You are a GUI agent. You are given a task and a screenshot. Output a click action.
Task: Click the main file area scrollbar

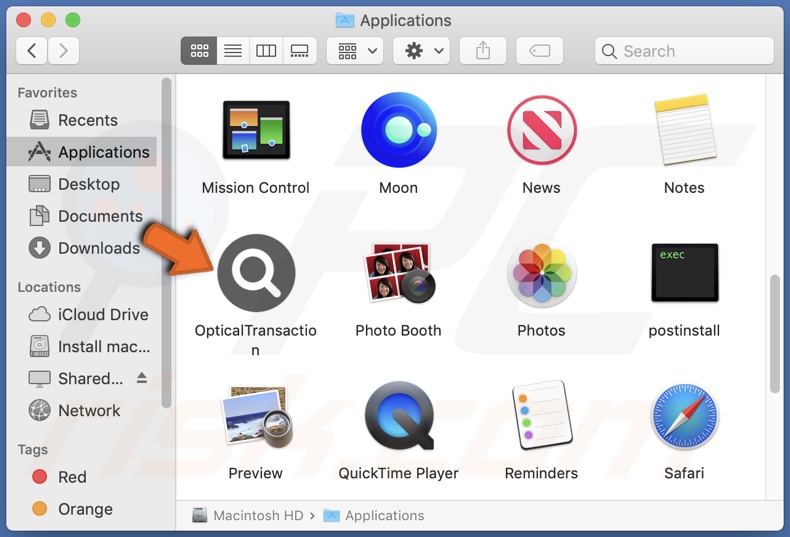[775, 333]
